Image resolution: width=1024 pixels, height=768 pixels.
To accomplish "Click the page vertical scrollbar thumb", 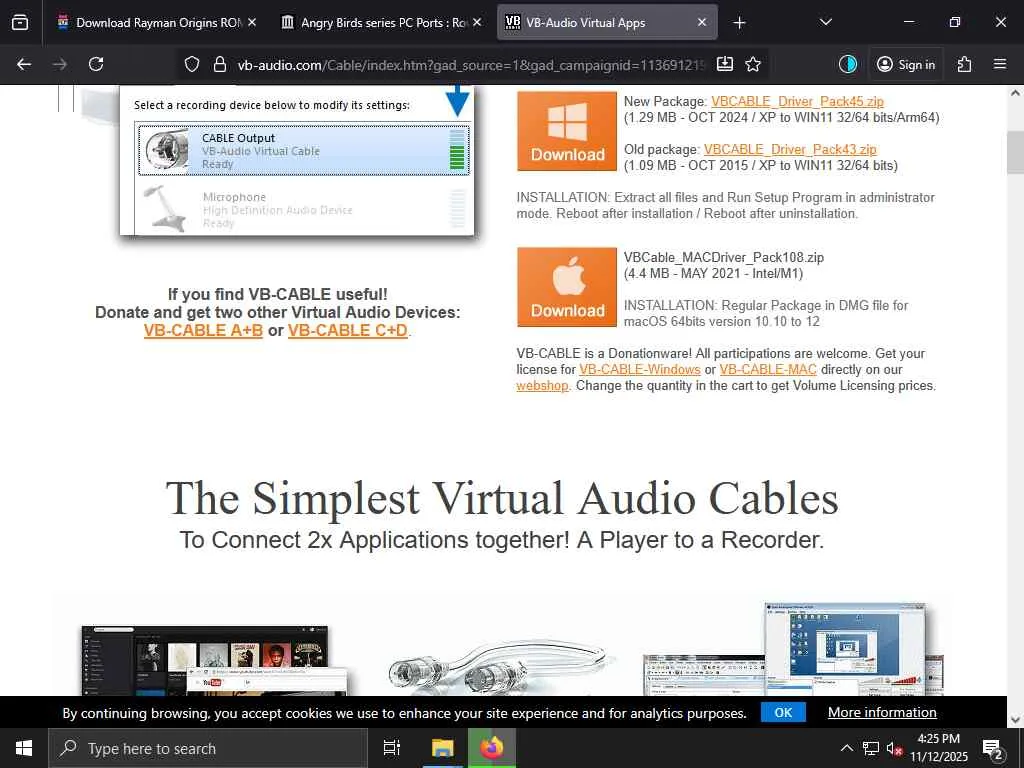I will [1015, 152].
